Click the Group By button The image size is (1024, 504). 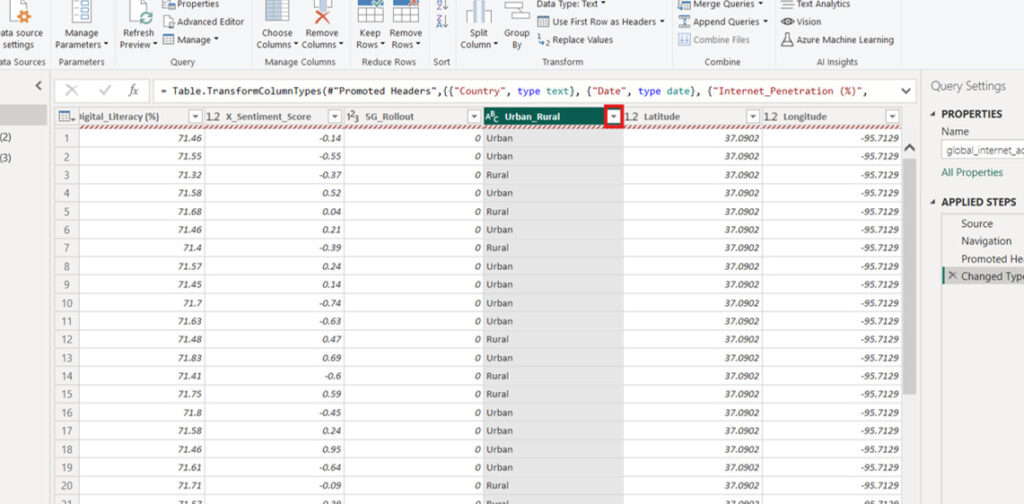pyautogui.click(x=517, y=27)
